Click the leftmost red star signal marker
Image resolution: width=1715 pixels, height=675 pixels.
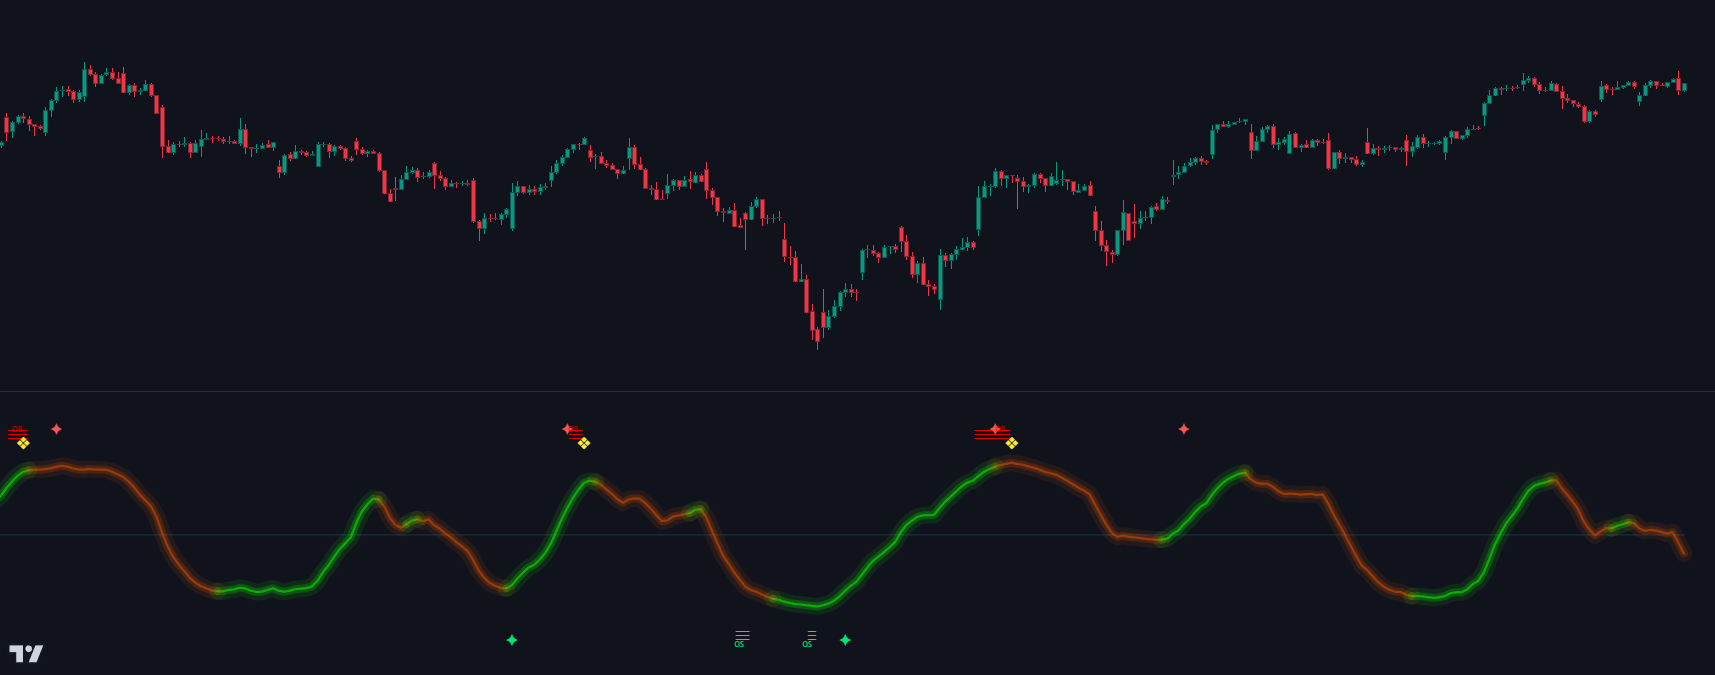(x=56, y=429)
